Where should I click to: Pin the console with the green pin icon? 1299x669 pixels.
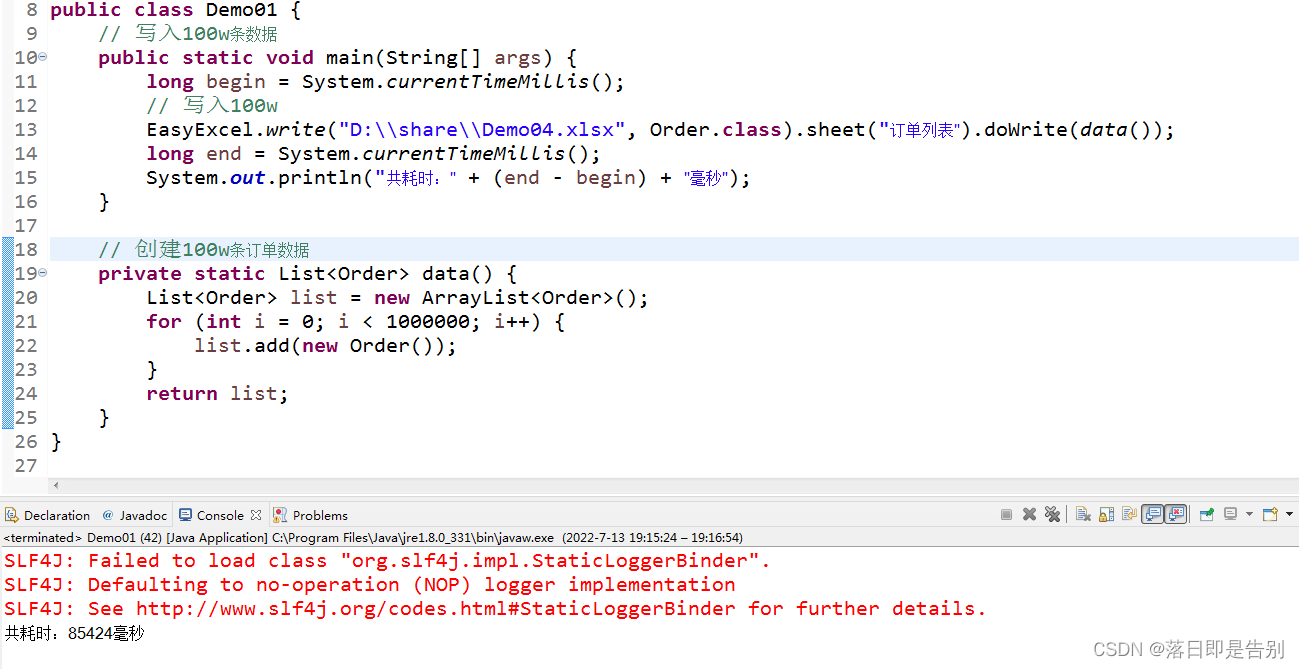point(1206,514)
